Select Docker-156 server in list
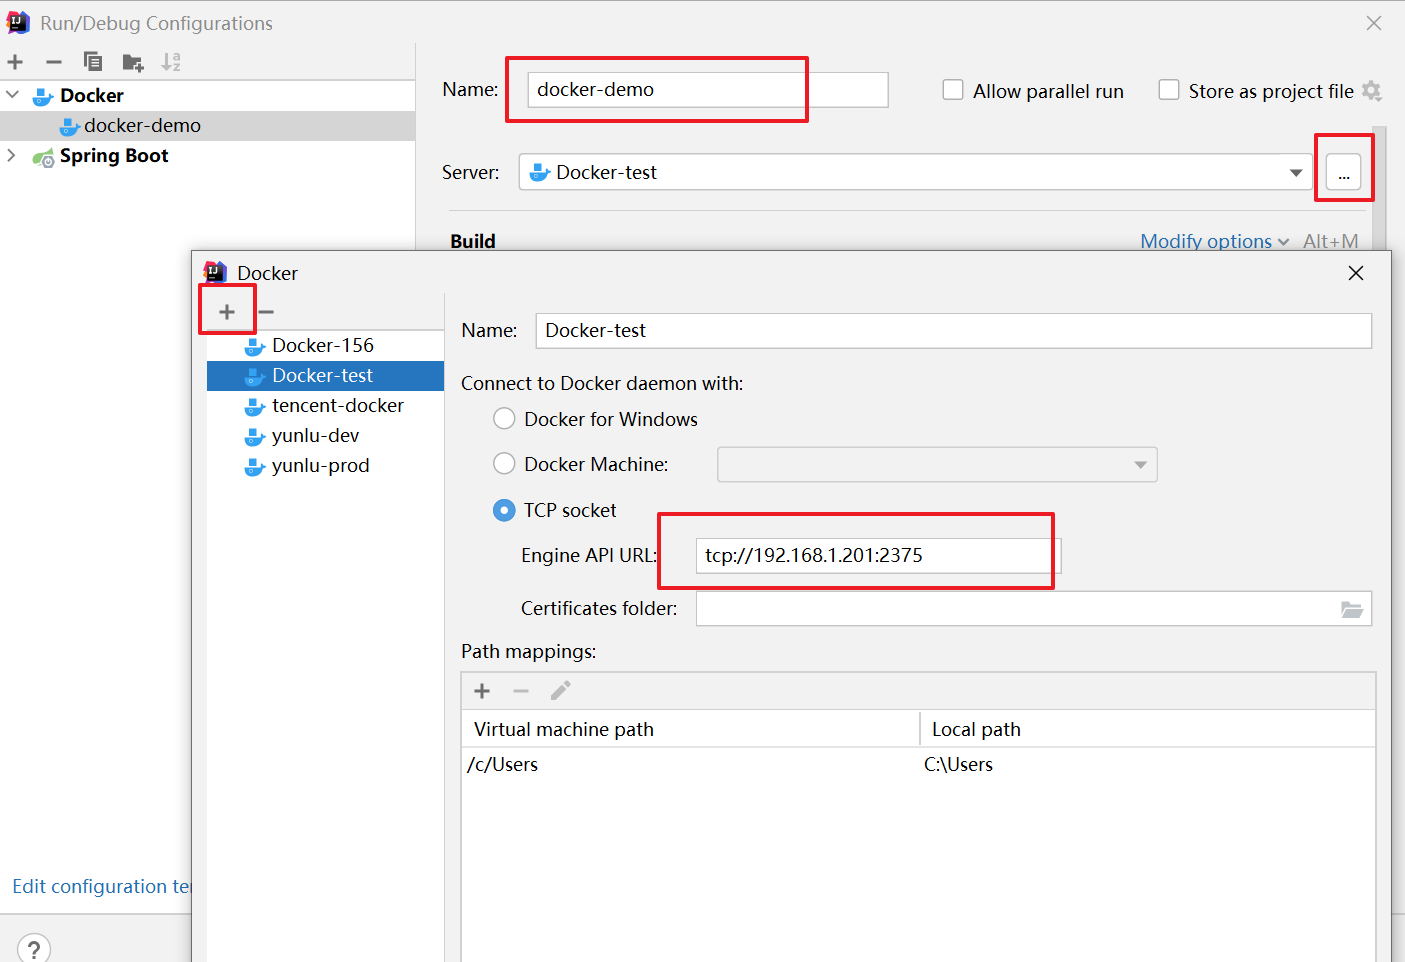Screen dimensions: 1405x962 pyautogui.click(x=325, y=345)
